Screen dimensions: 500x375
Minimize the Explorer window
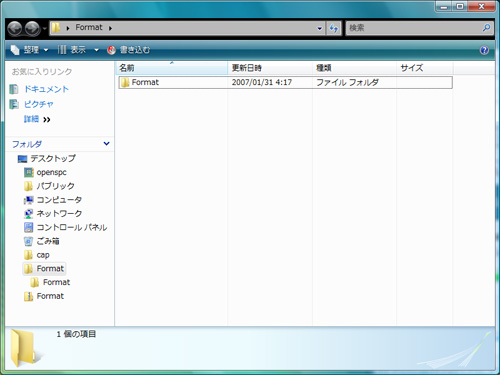click(444, 6)
